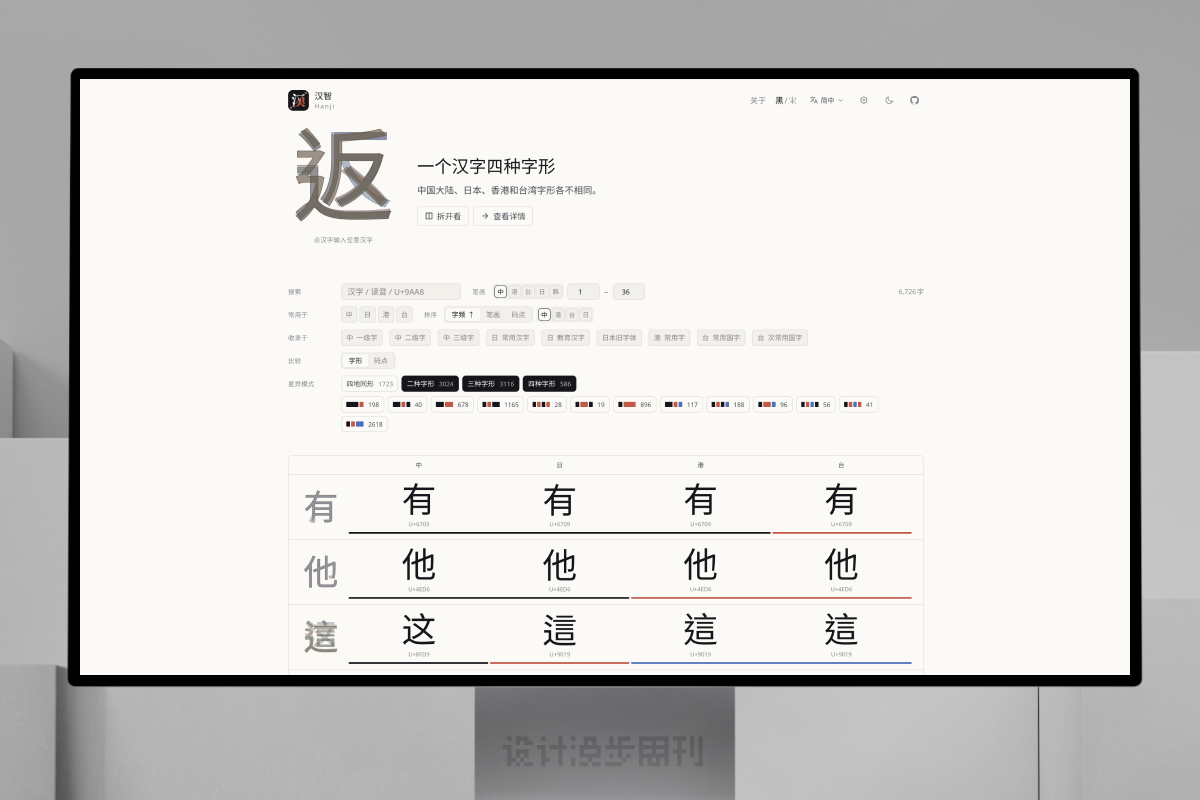Focus the 汉字 / 读音 search field
This screenshot has height=800, width=1200.
pyautogui.click(x=401, y=292)
